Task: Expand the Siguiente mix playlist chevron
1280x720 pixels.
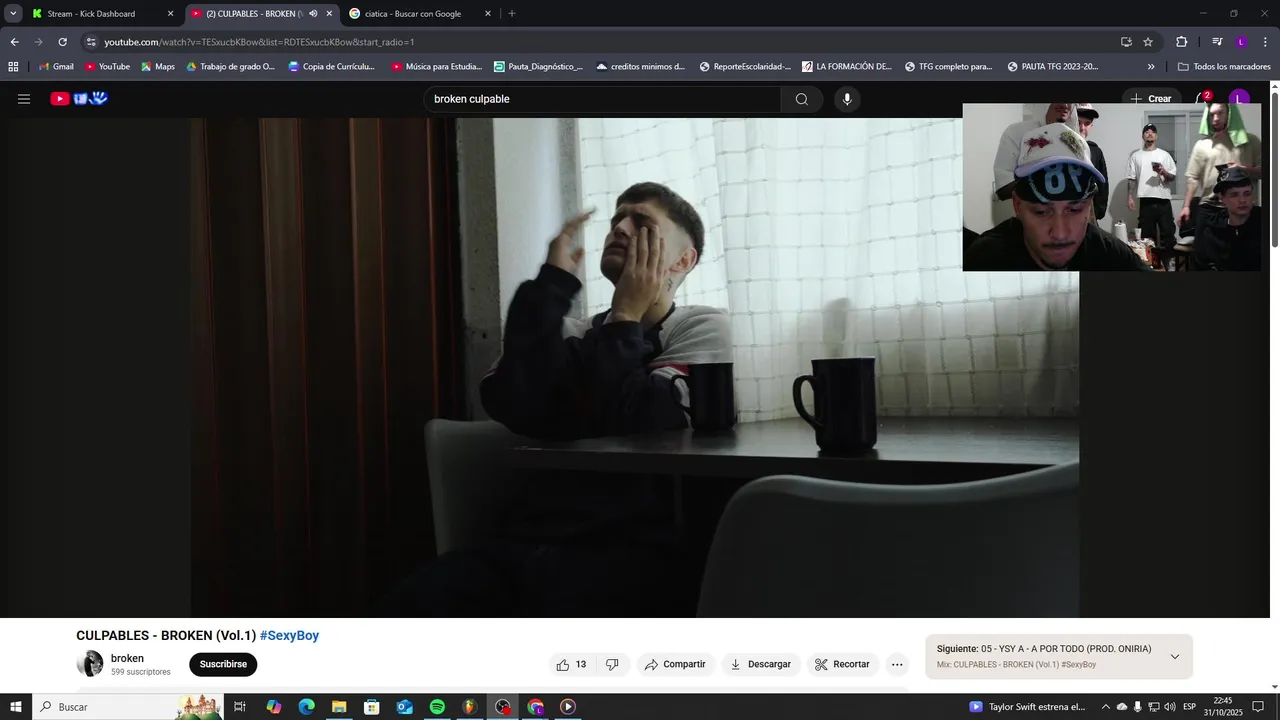Action: click(1174, 657)
